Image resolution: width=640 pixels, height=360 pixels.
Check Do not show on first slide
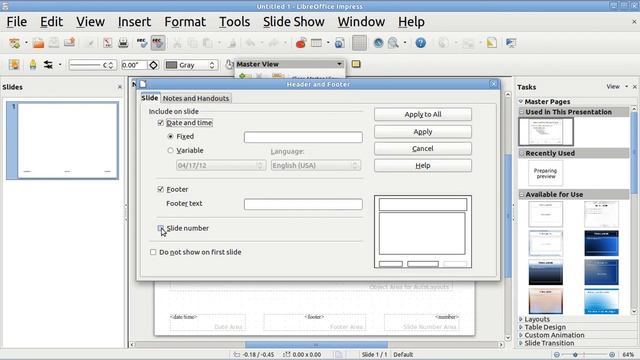tap(153, 252)
